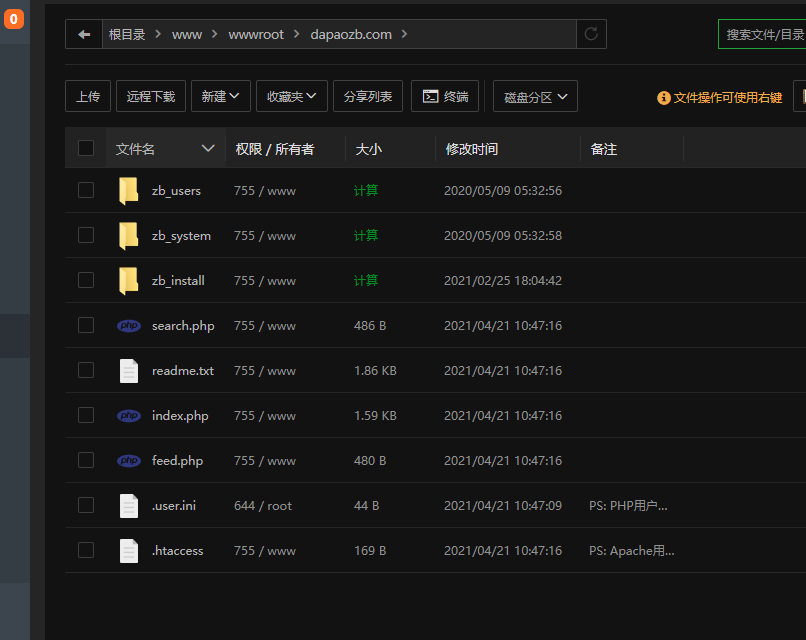
Task: Click the search.php PHP icon
Action: coord(129,325)
